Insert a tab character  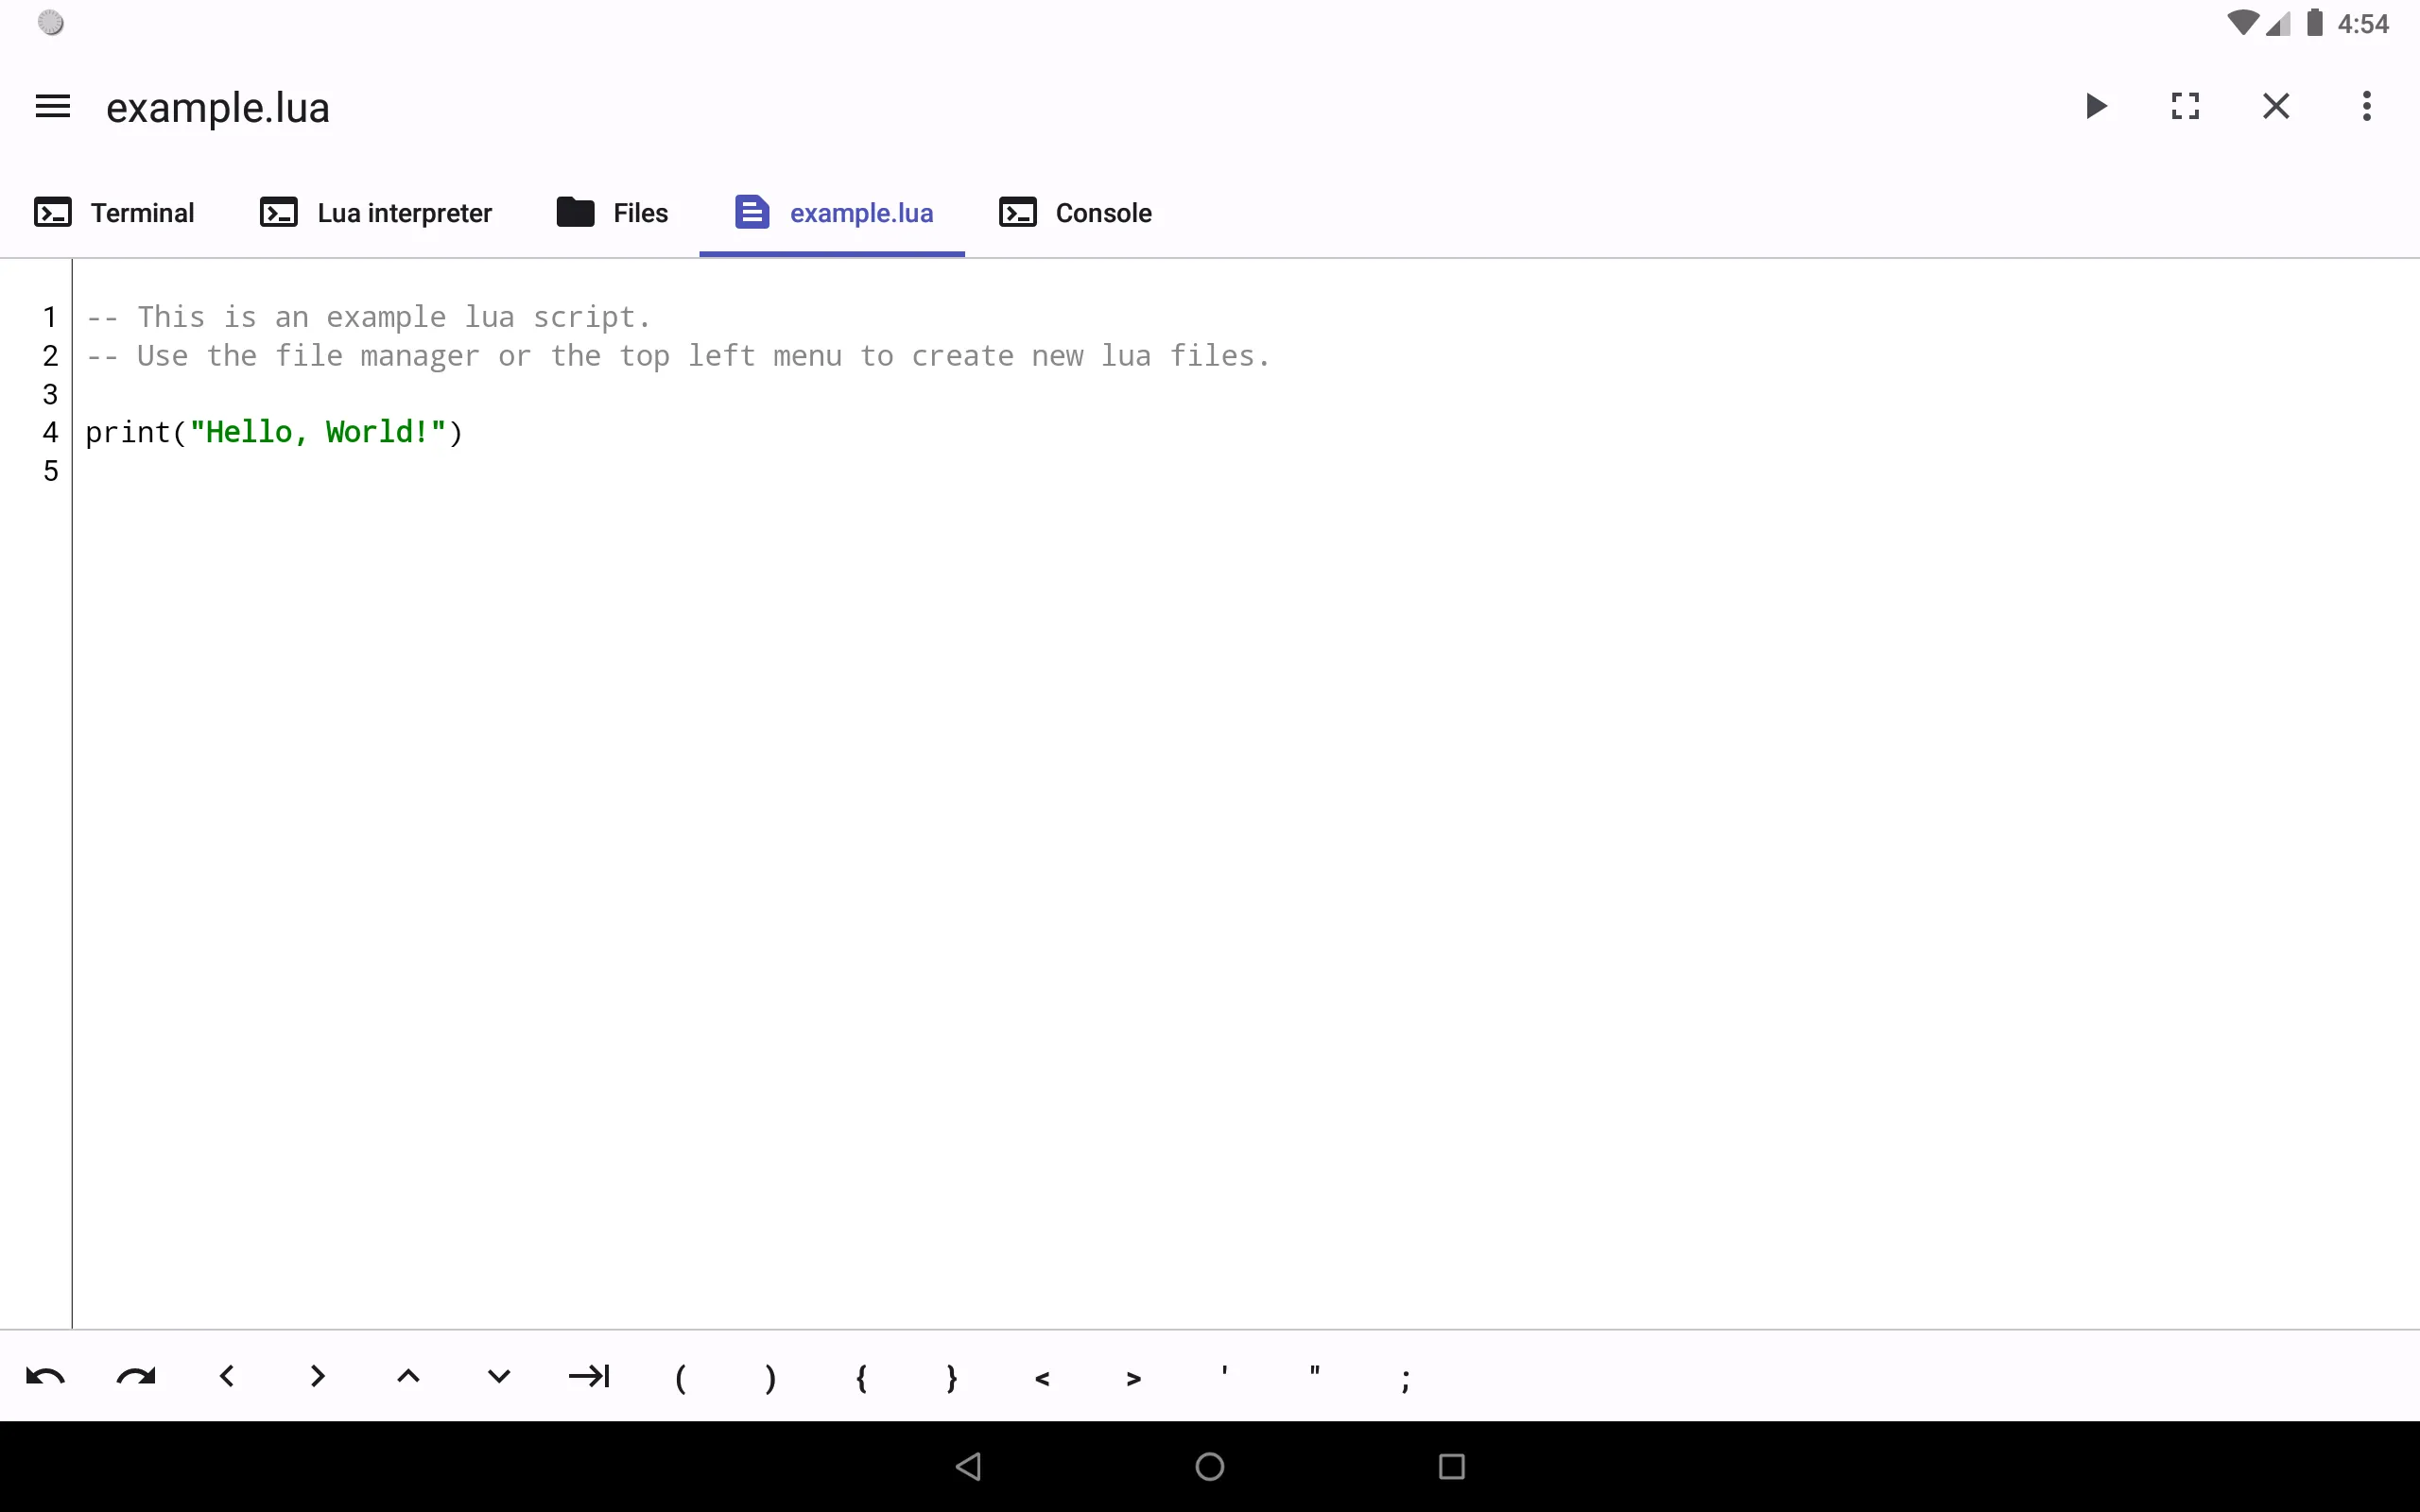click(589, 1376)
